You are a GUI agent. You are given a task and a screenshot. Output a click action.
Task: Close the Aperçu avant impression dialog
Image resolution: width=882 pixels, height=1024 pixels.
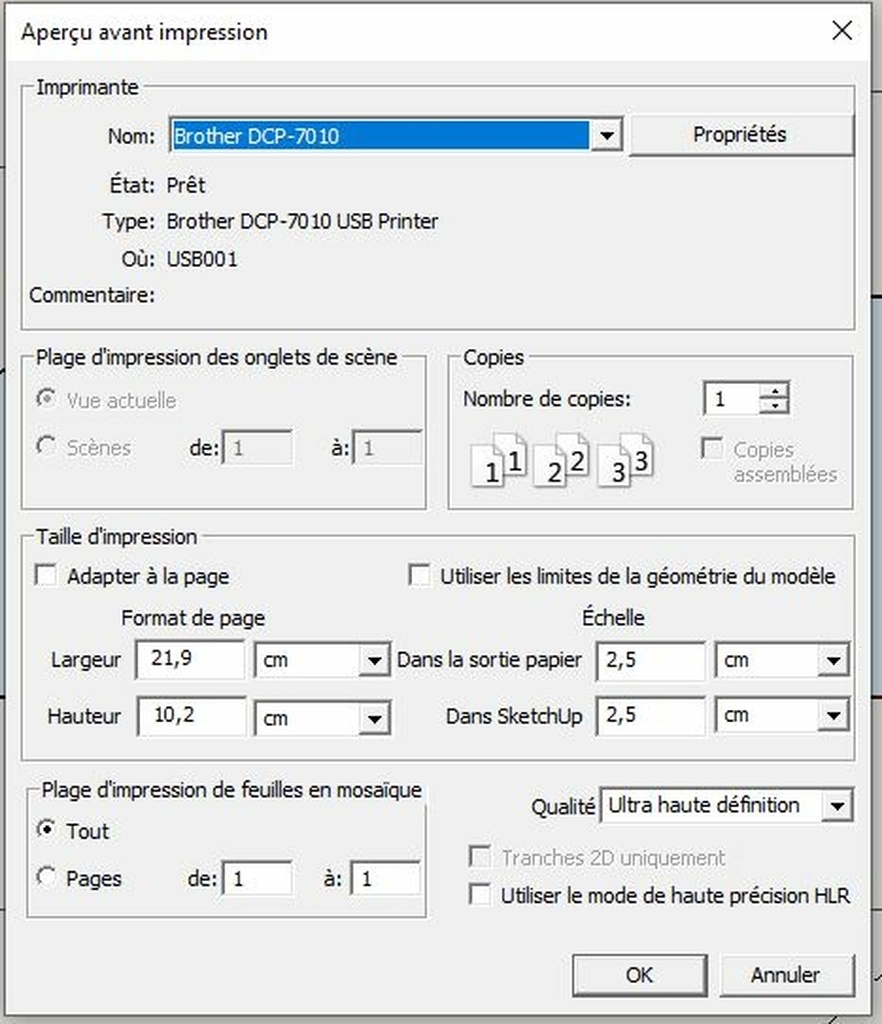click(842, 30)
